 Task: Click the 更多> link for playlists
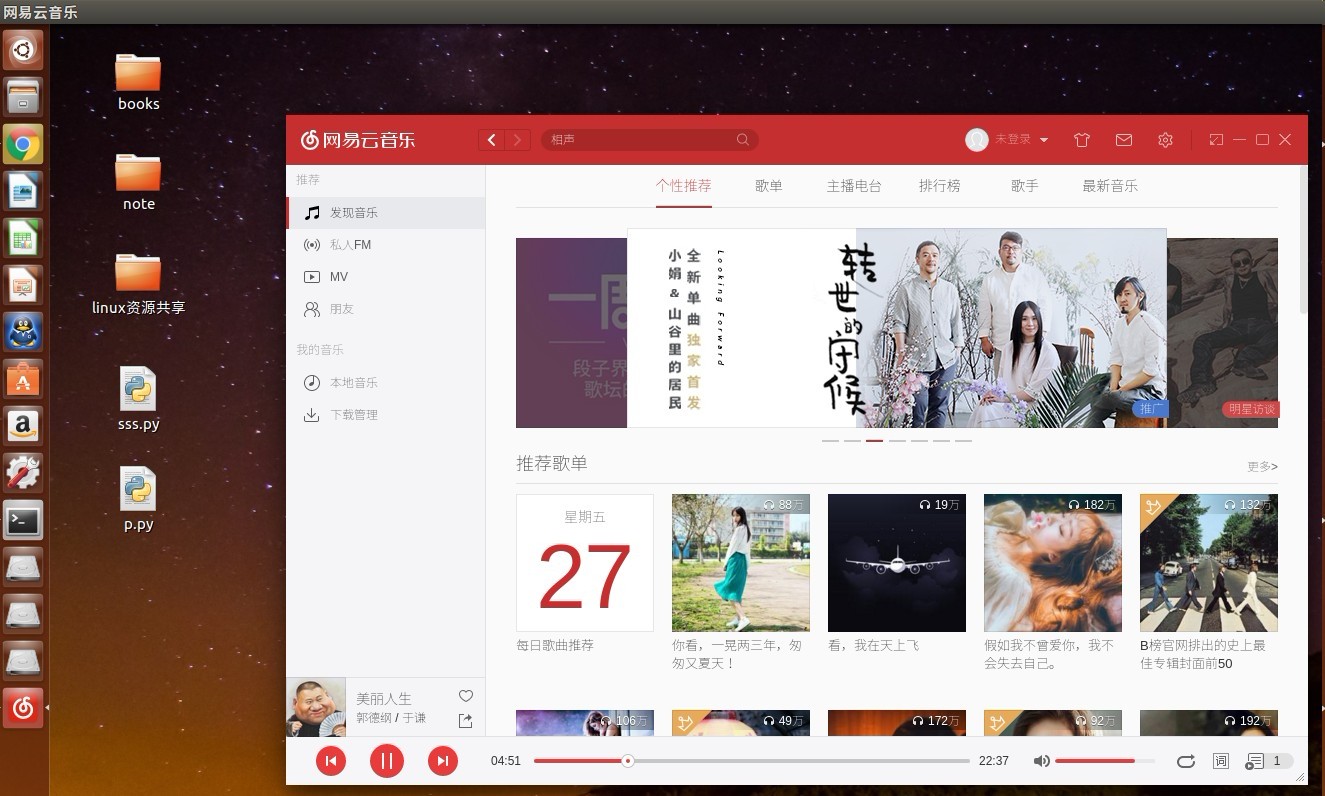[1262, 466]
